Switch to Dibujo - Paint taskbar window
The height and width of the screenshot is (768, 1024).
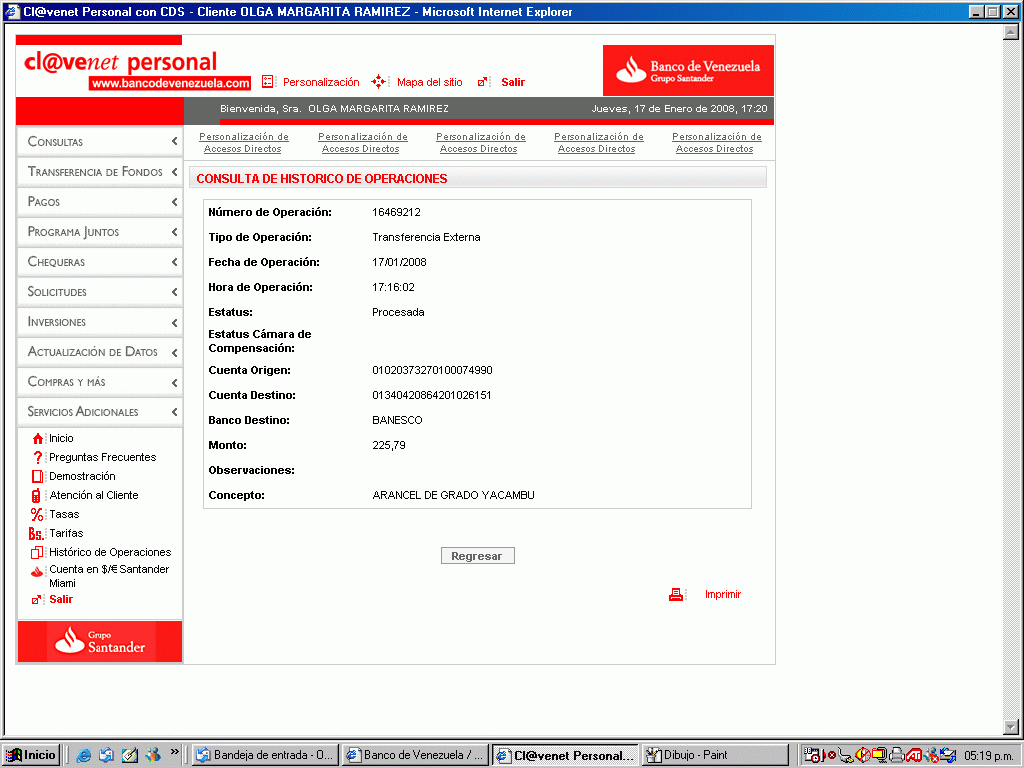pos(715,755)
